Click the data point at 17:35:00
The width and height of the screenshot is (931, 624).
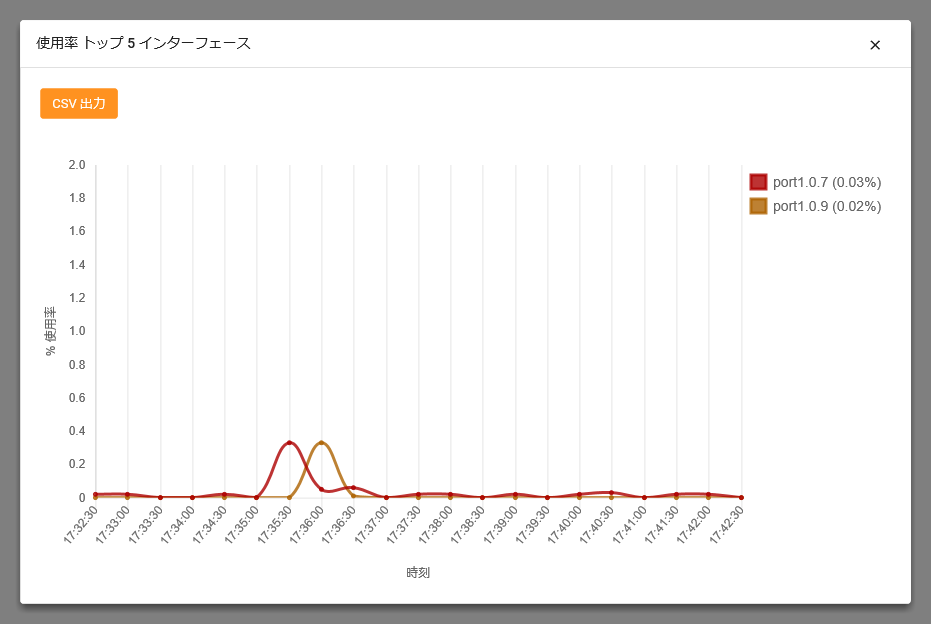257,497
